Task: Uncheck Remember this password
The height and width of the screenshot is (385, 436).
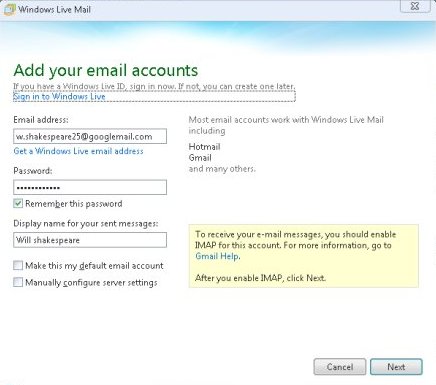Action: coord(18,203)
